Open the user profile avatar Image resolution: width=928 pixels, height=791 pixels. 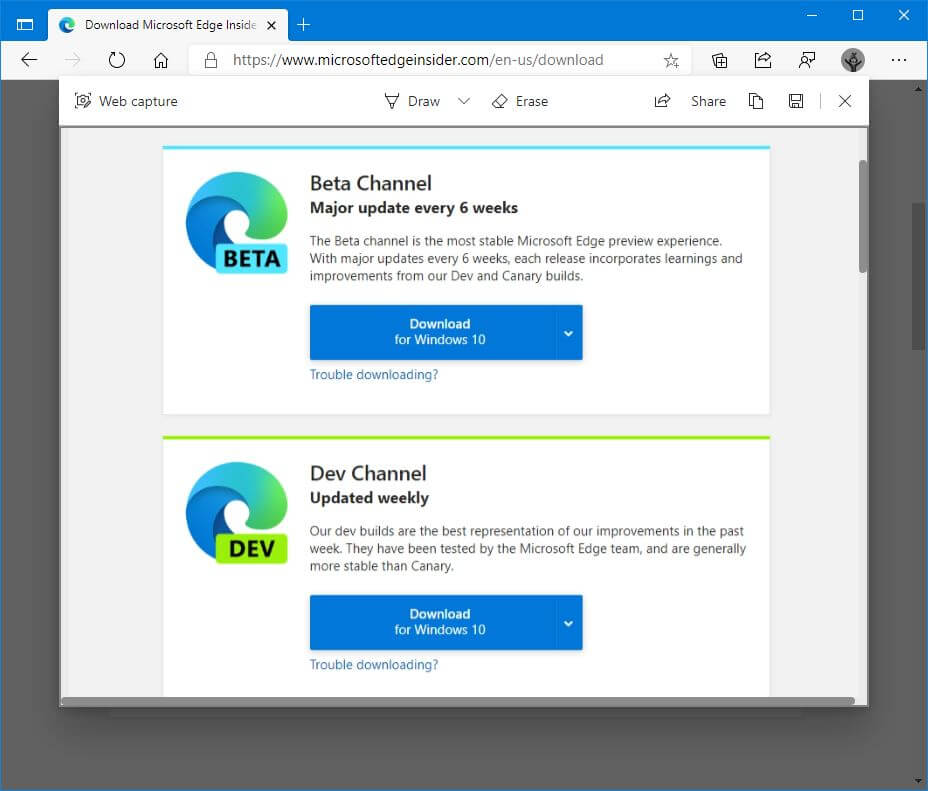(853, 60)
